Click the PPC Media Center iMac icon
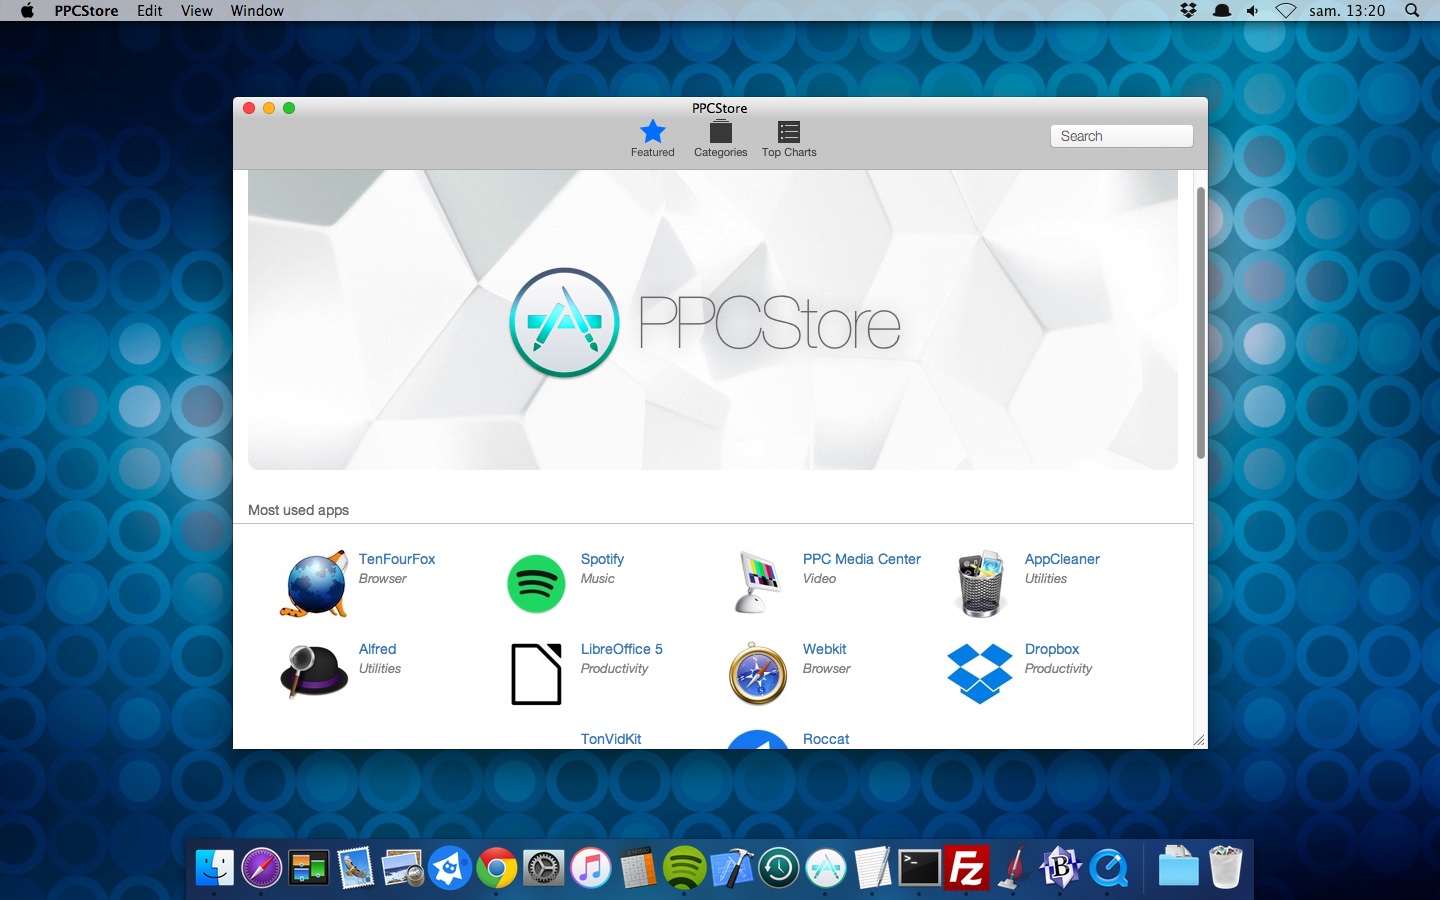 (x=758, y=582)
